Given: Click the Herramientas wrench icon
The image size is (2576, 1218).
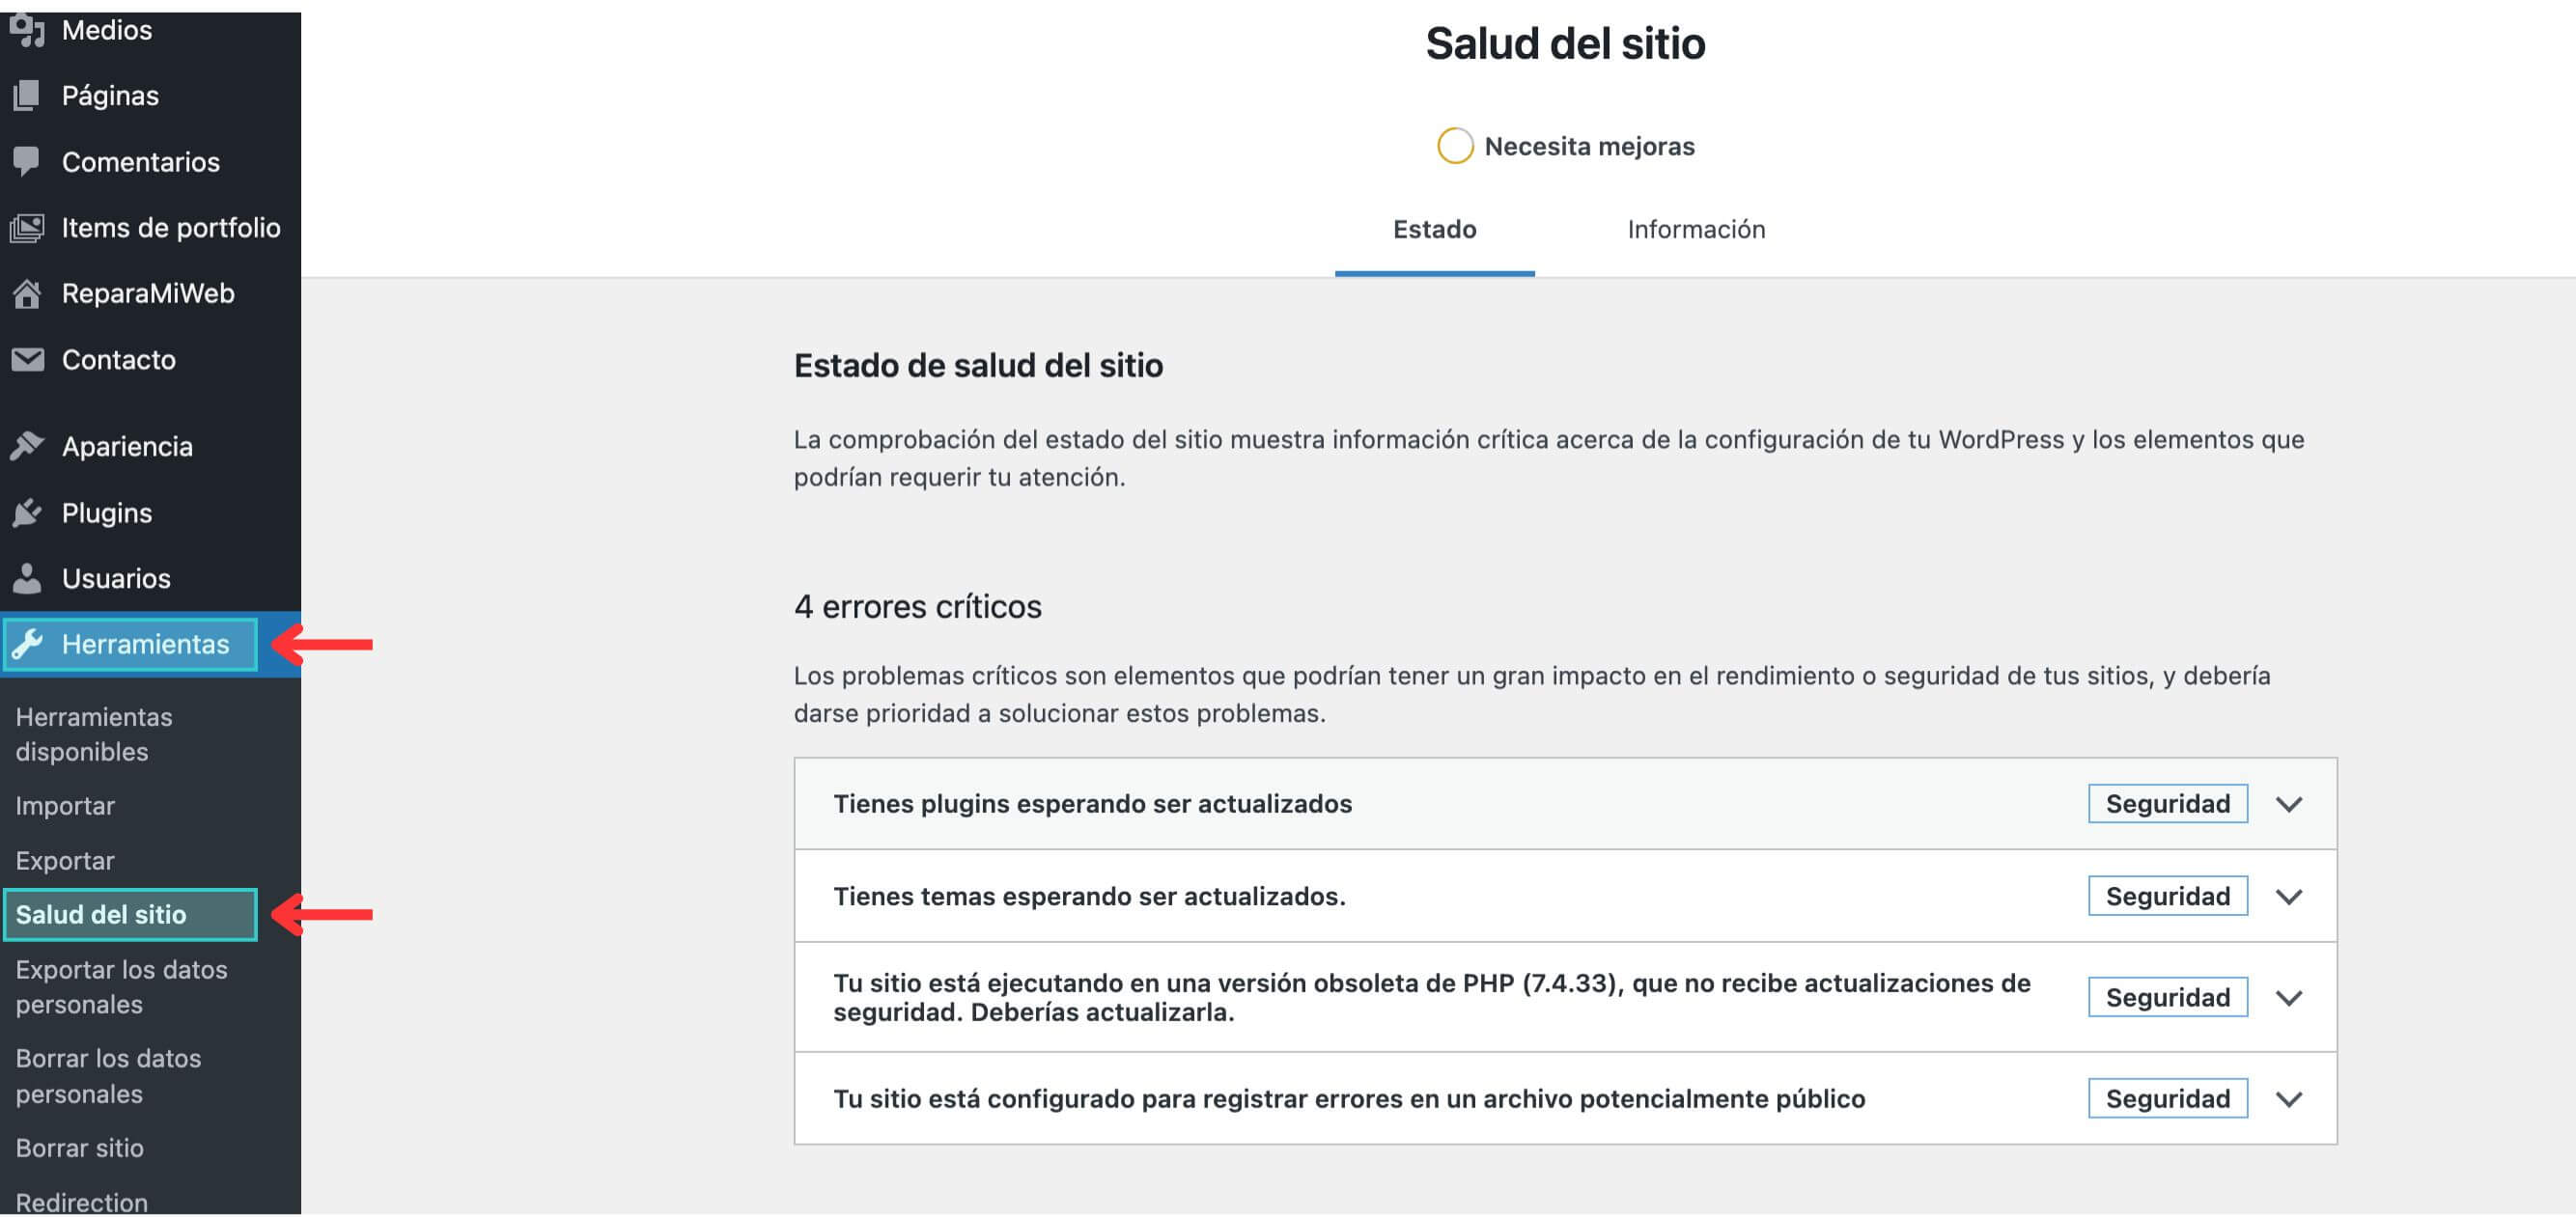Looking at the screenshot, I should pos(28,644).
